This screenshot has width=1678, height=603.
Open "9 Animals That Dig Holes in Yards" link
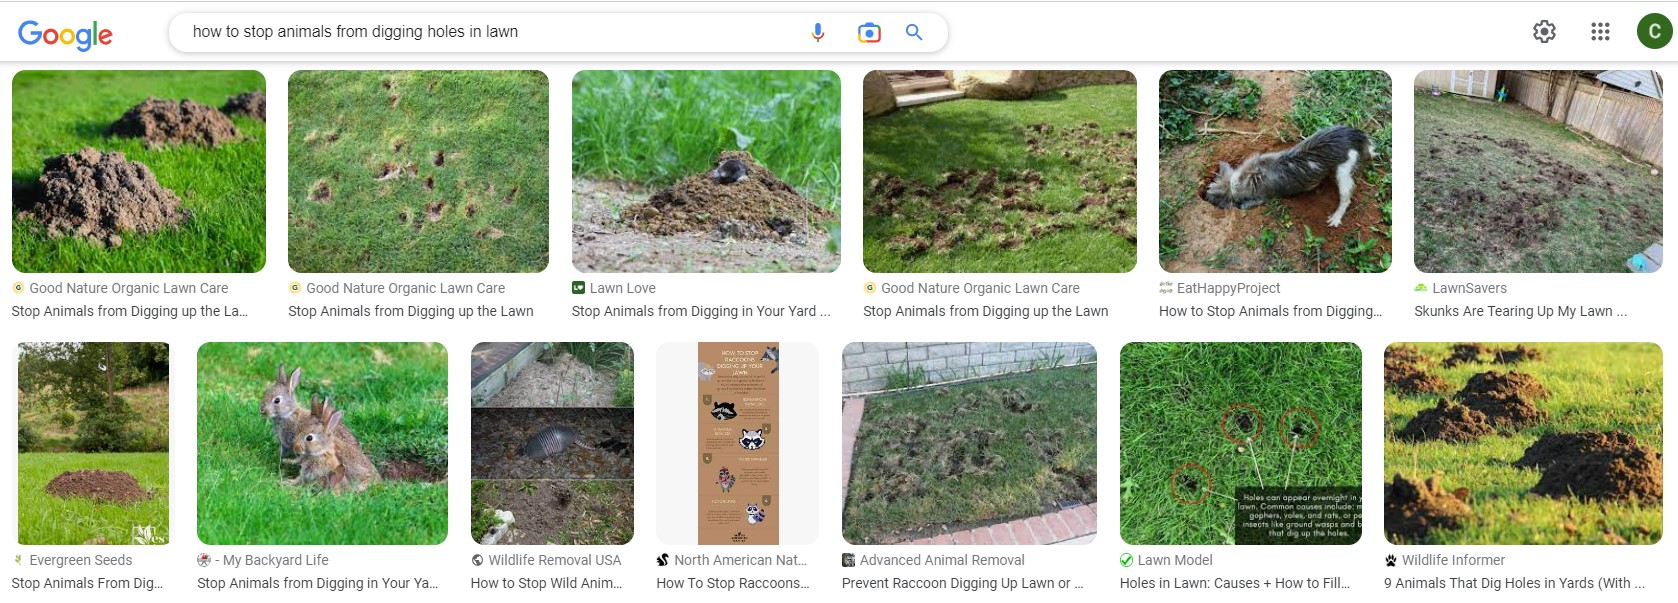[1514, 583]
